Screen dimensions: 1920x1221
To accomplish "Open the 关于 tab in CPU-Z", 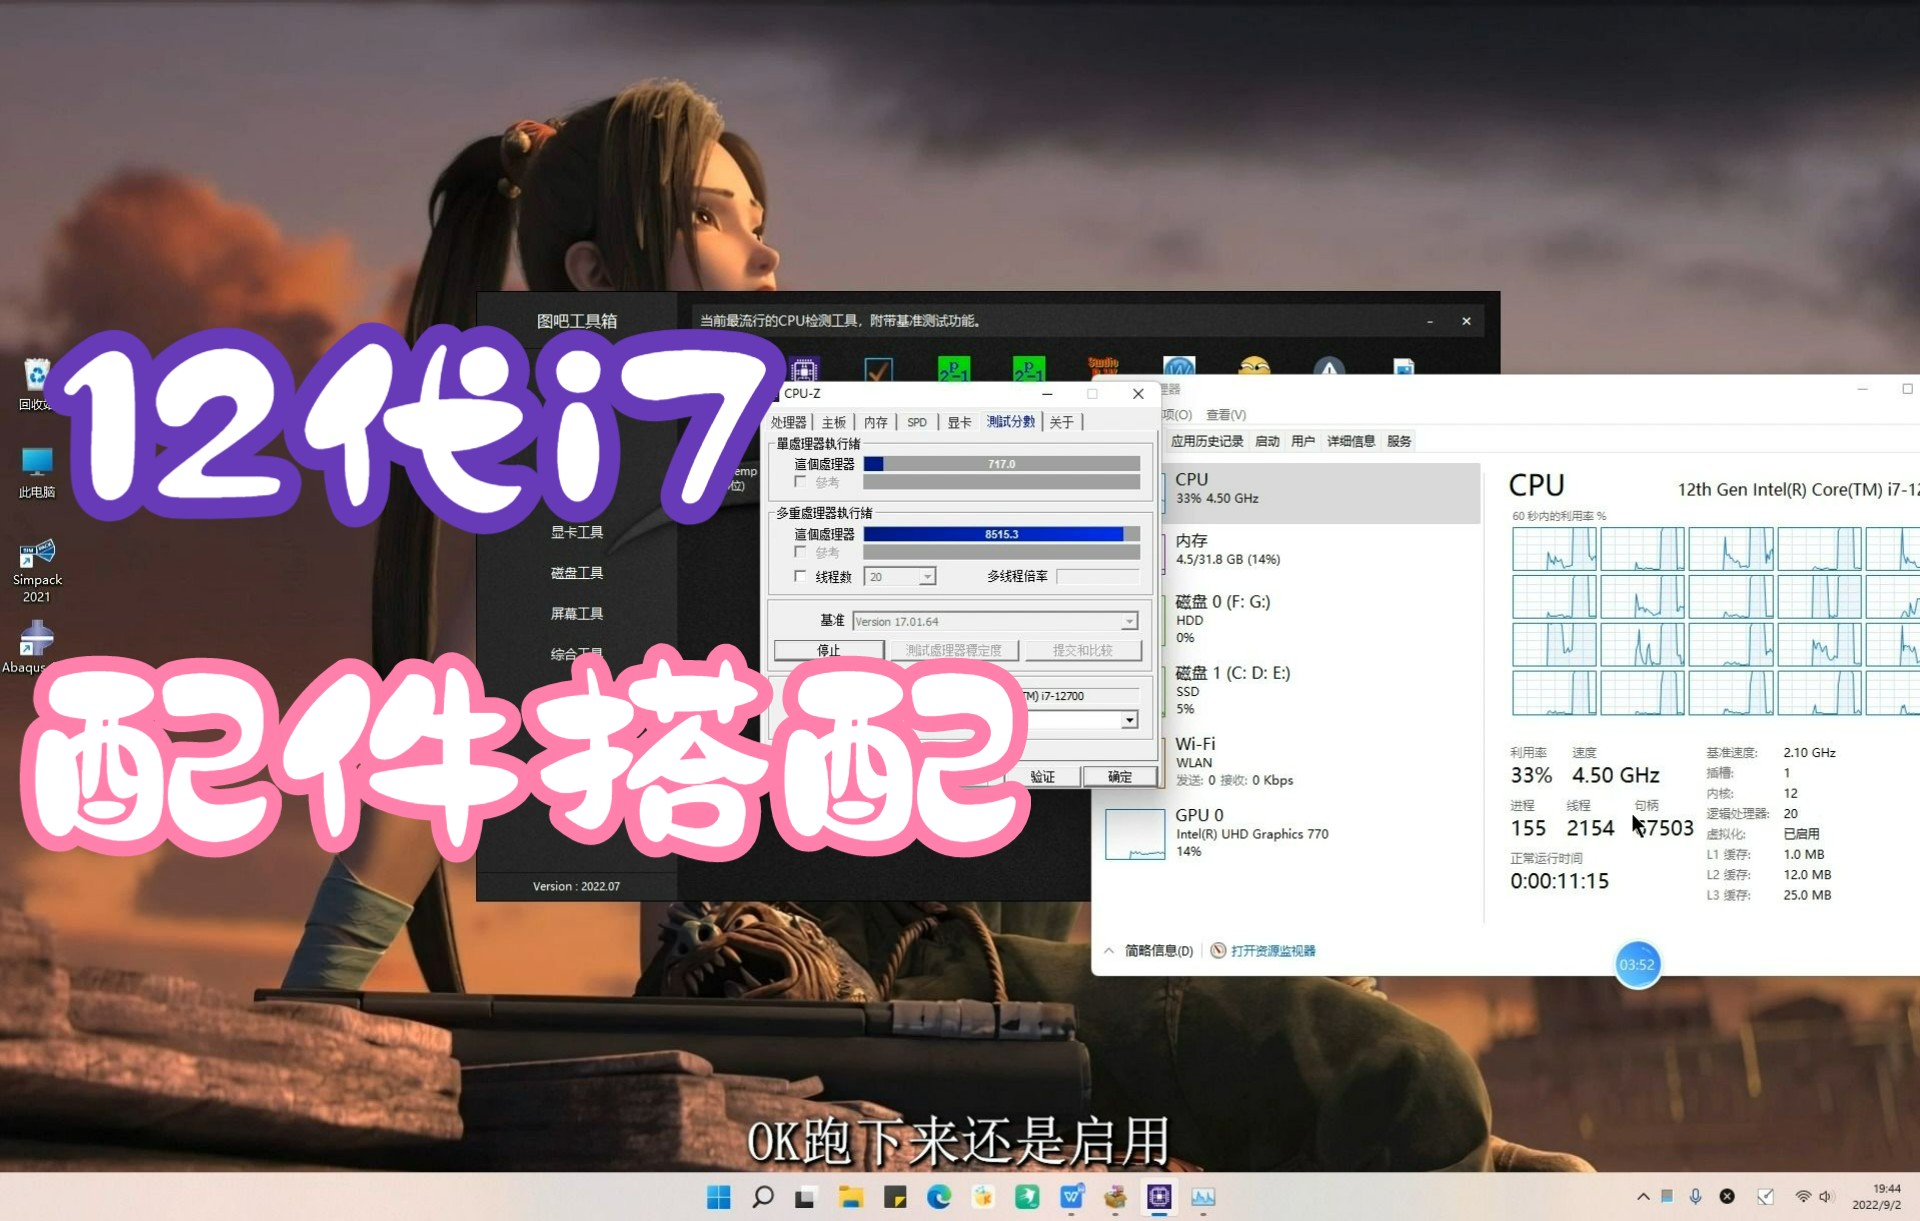I will tap(1062, 422).
